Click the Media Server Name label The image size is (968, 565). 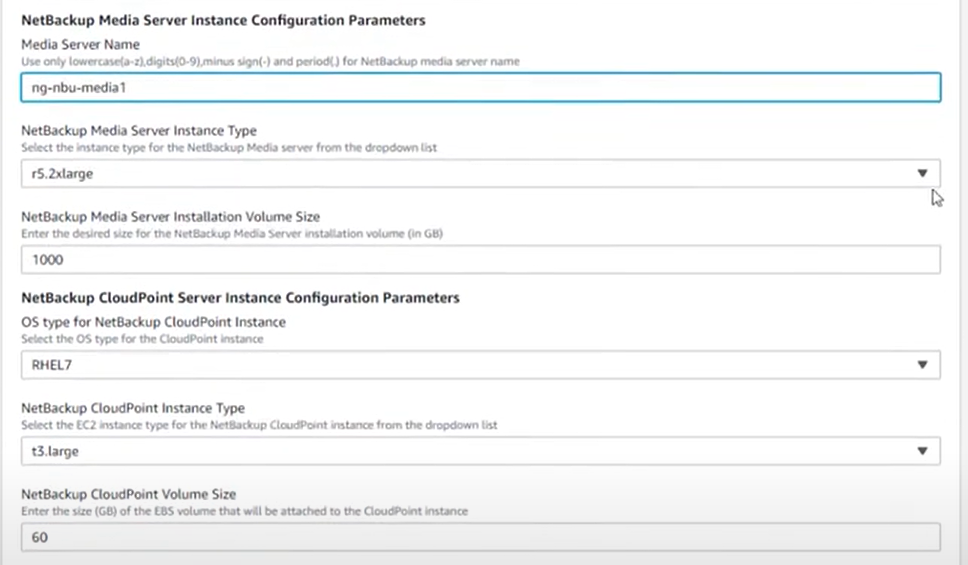pos(80,44)
